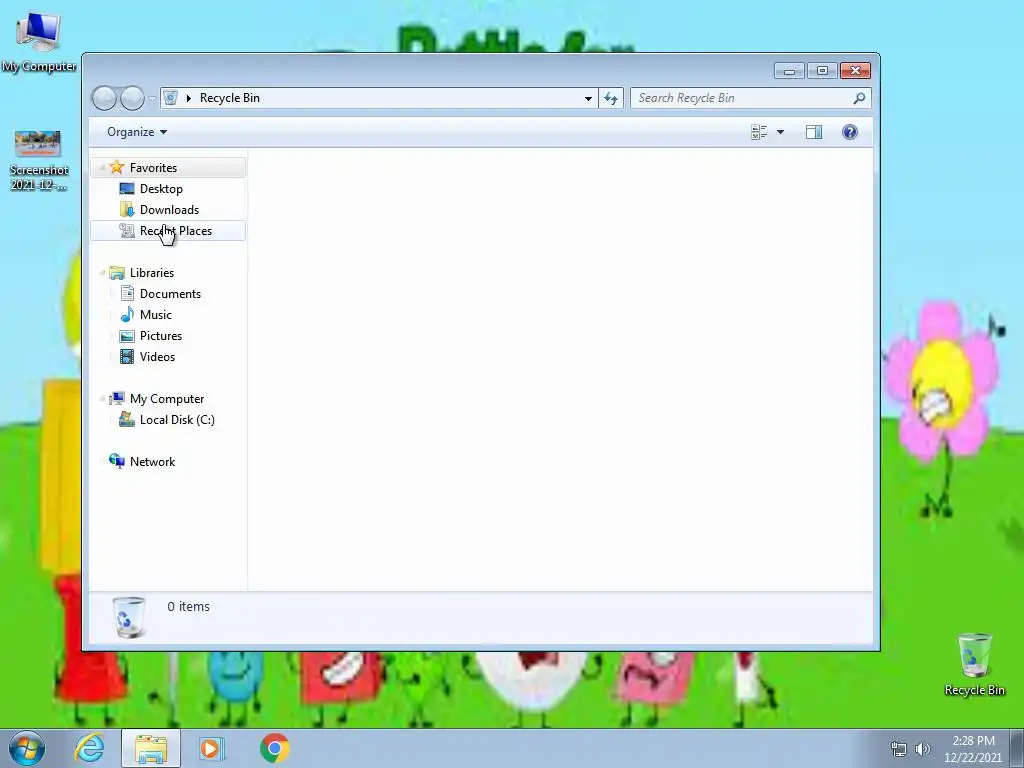Click the Refresh button in the address bar
The image size is (1024, 768).
(611, 98)
